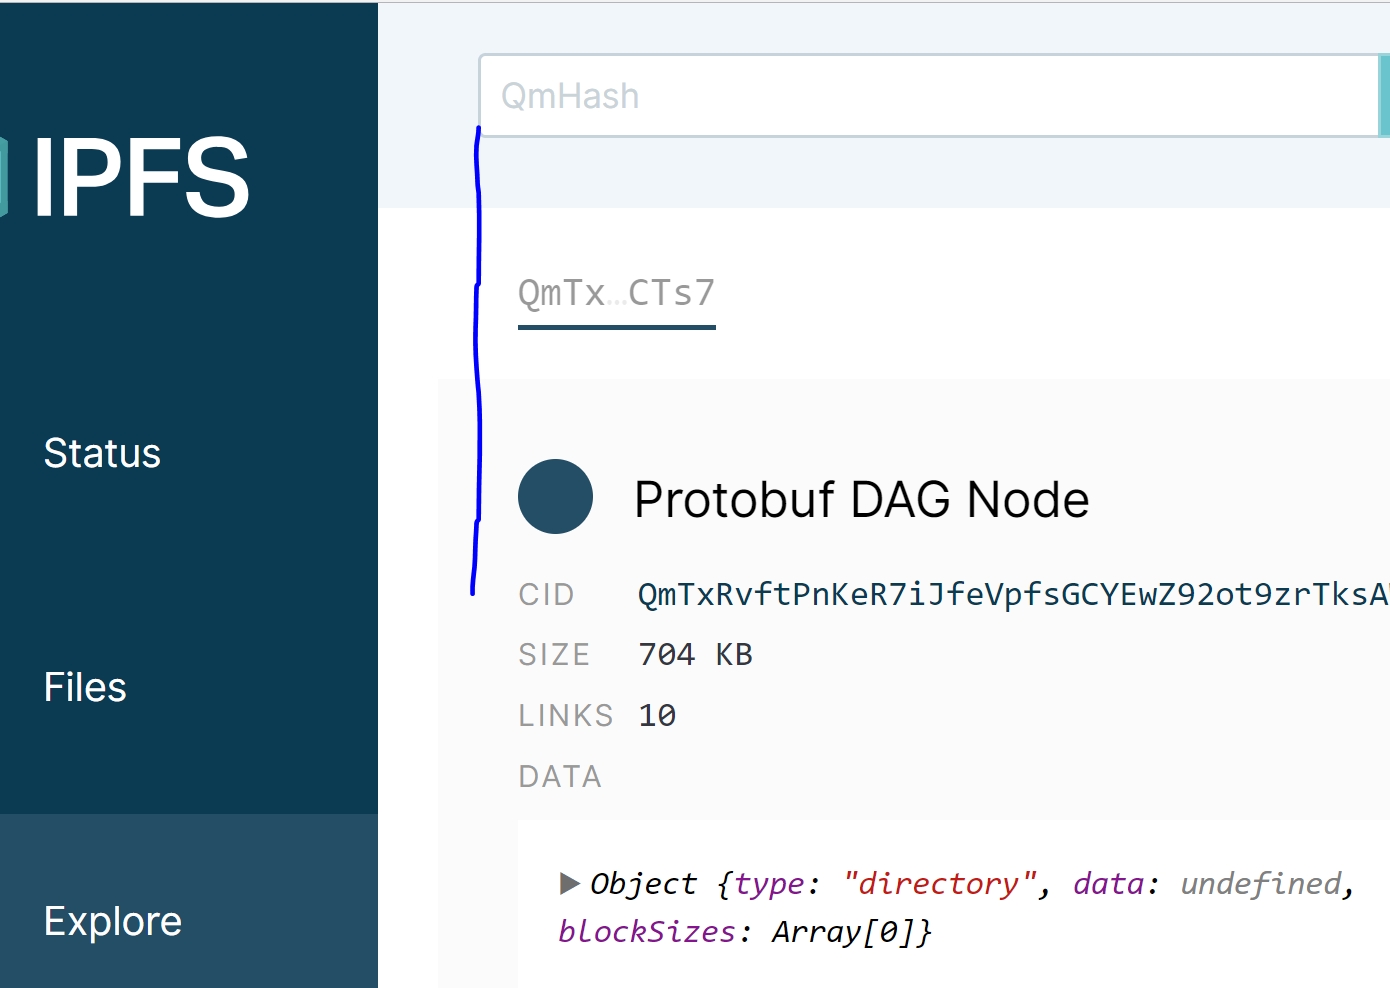This screenshot has height=988, width=1390.
Task: Click the SIZE field label
Action: click(x=554, y=654)
